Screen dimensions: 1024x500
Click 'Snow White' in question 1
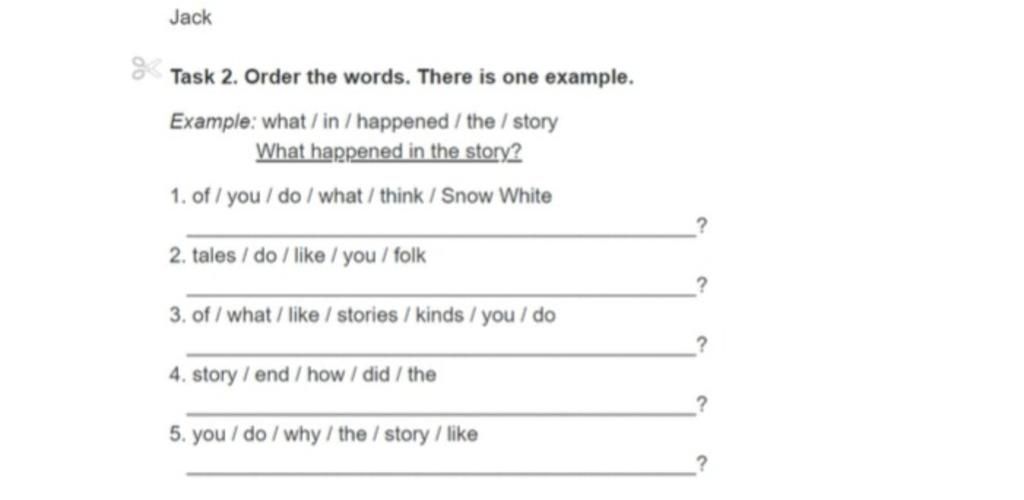[x=496, y=196]
